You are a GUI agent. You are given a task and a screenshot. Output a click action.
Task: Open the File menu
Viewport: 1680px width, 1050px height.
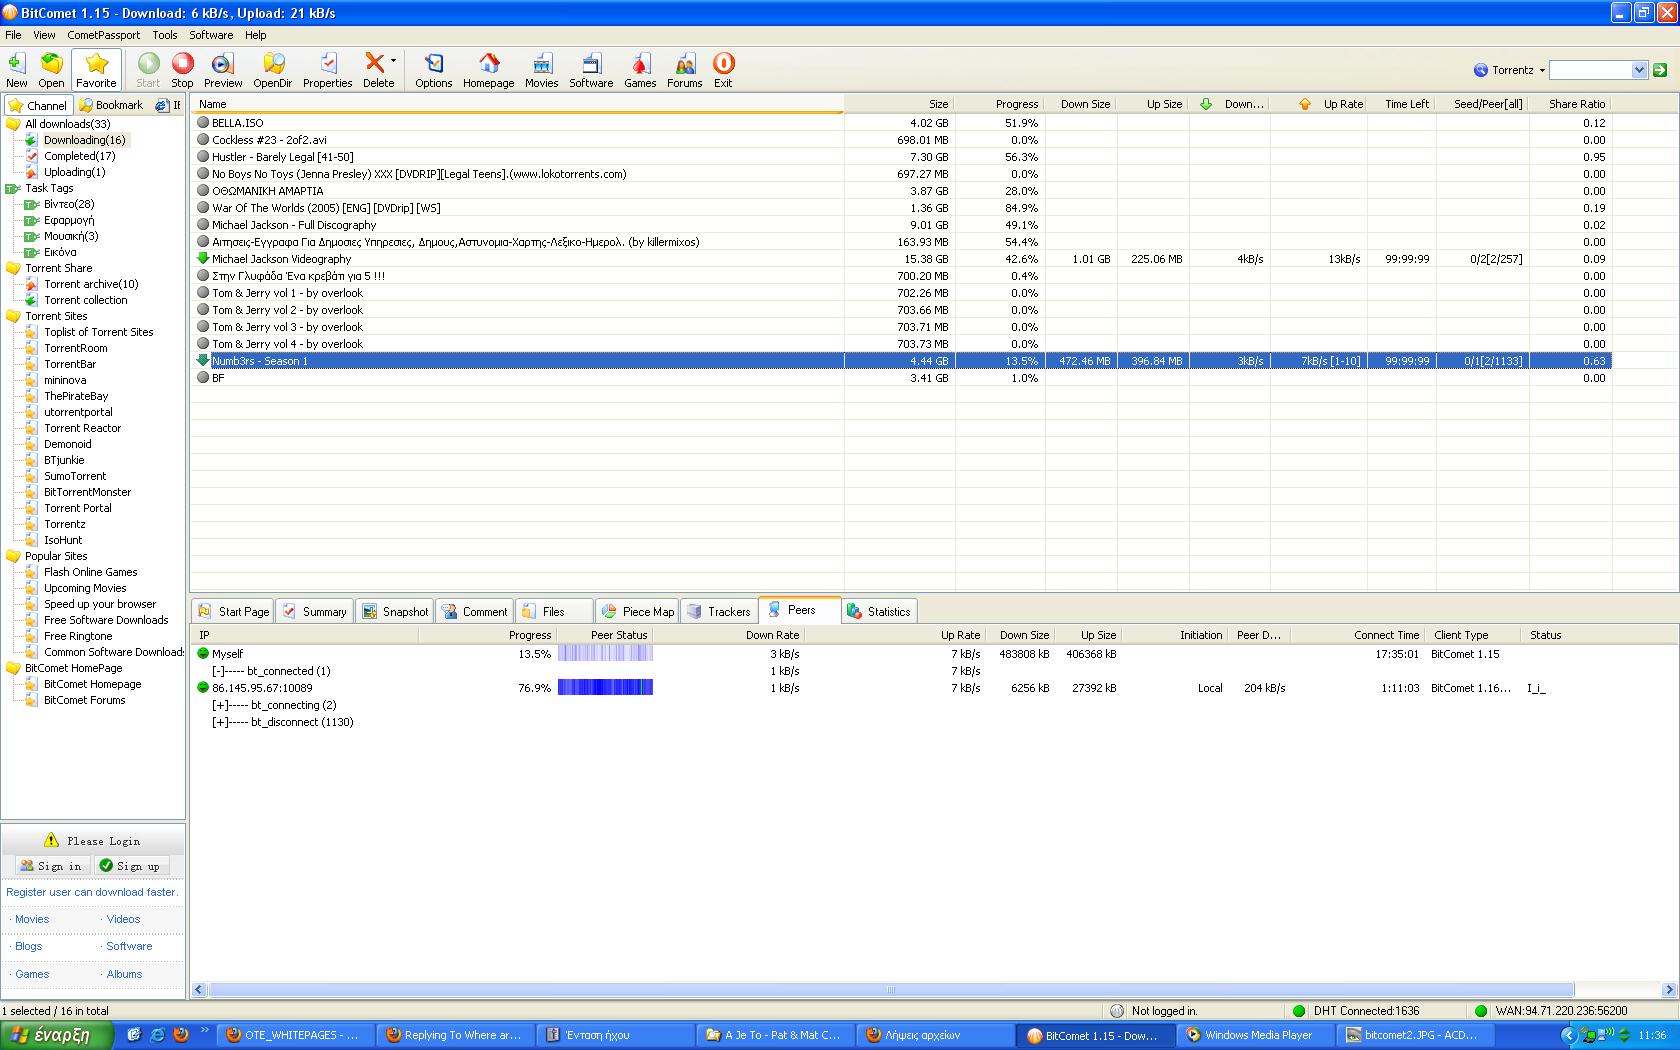click(13, 35)
